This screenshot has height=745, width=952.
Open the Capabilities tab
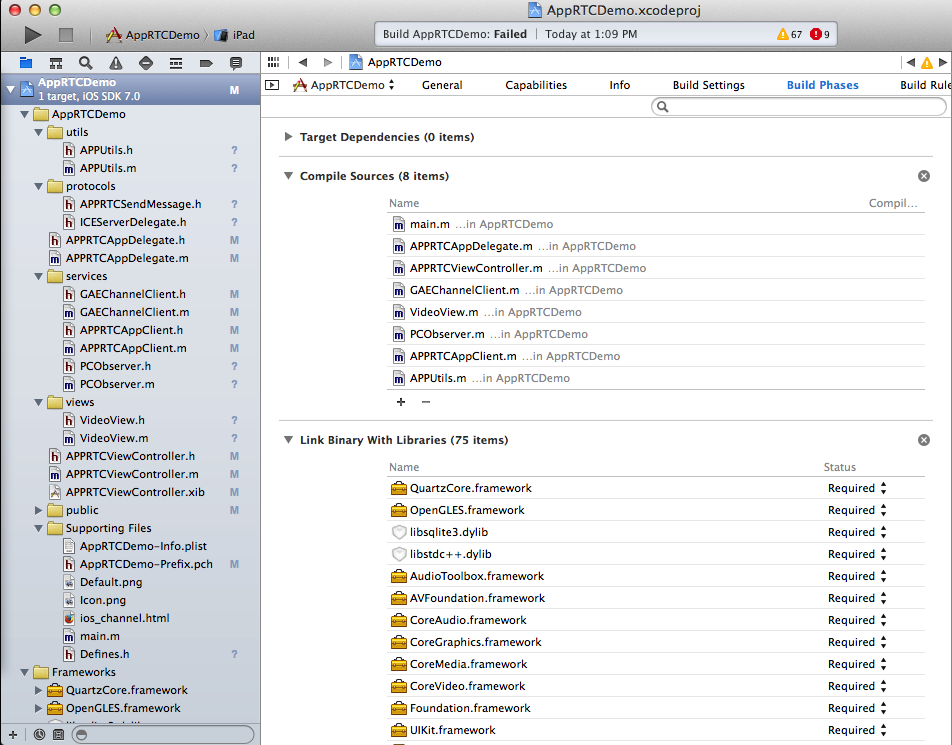536,85
